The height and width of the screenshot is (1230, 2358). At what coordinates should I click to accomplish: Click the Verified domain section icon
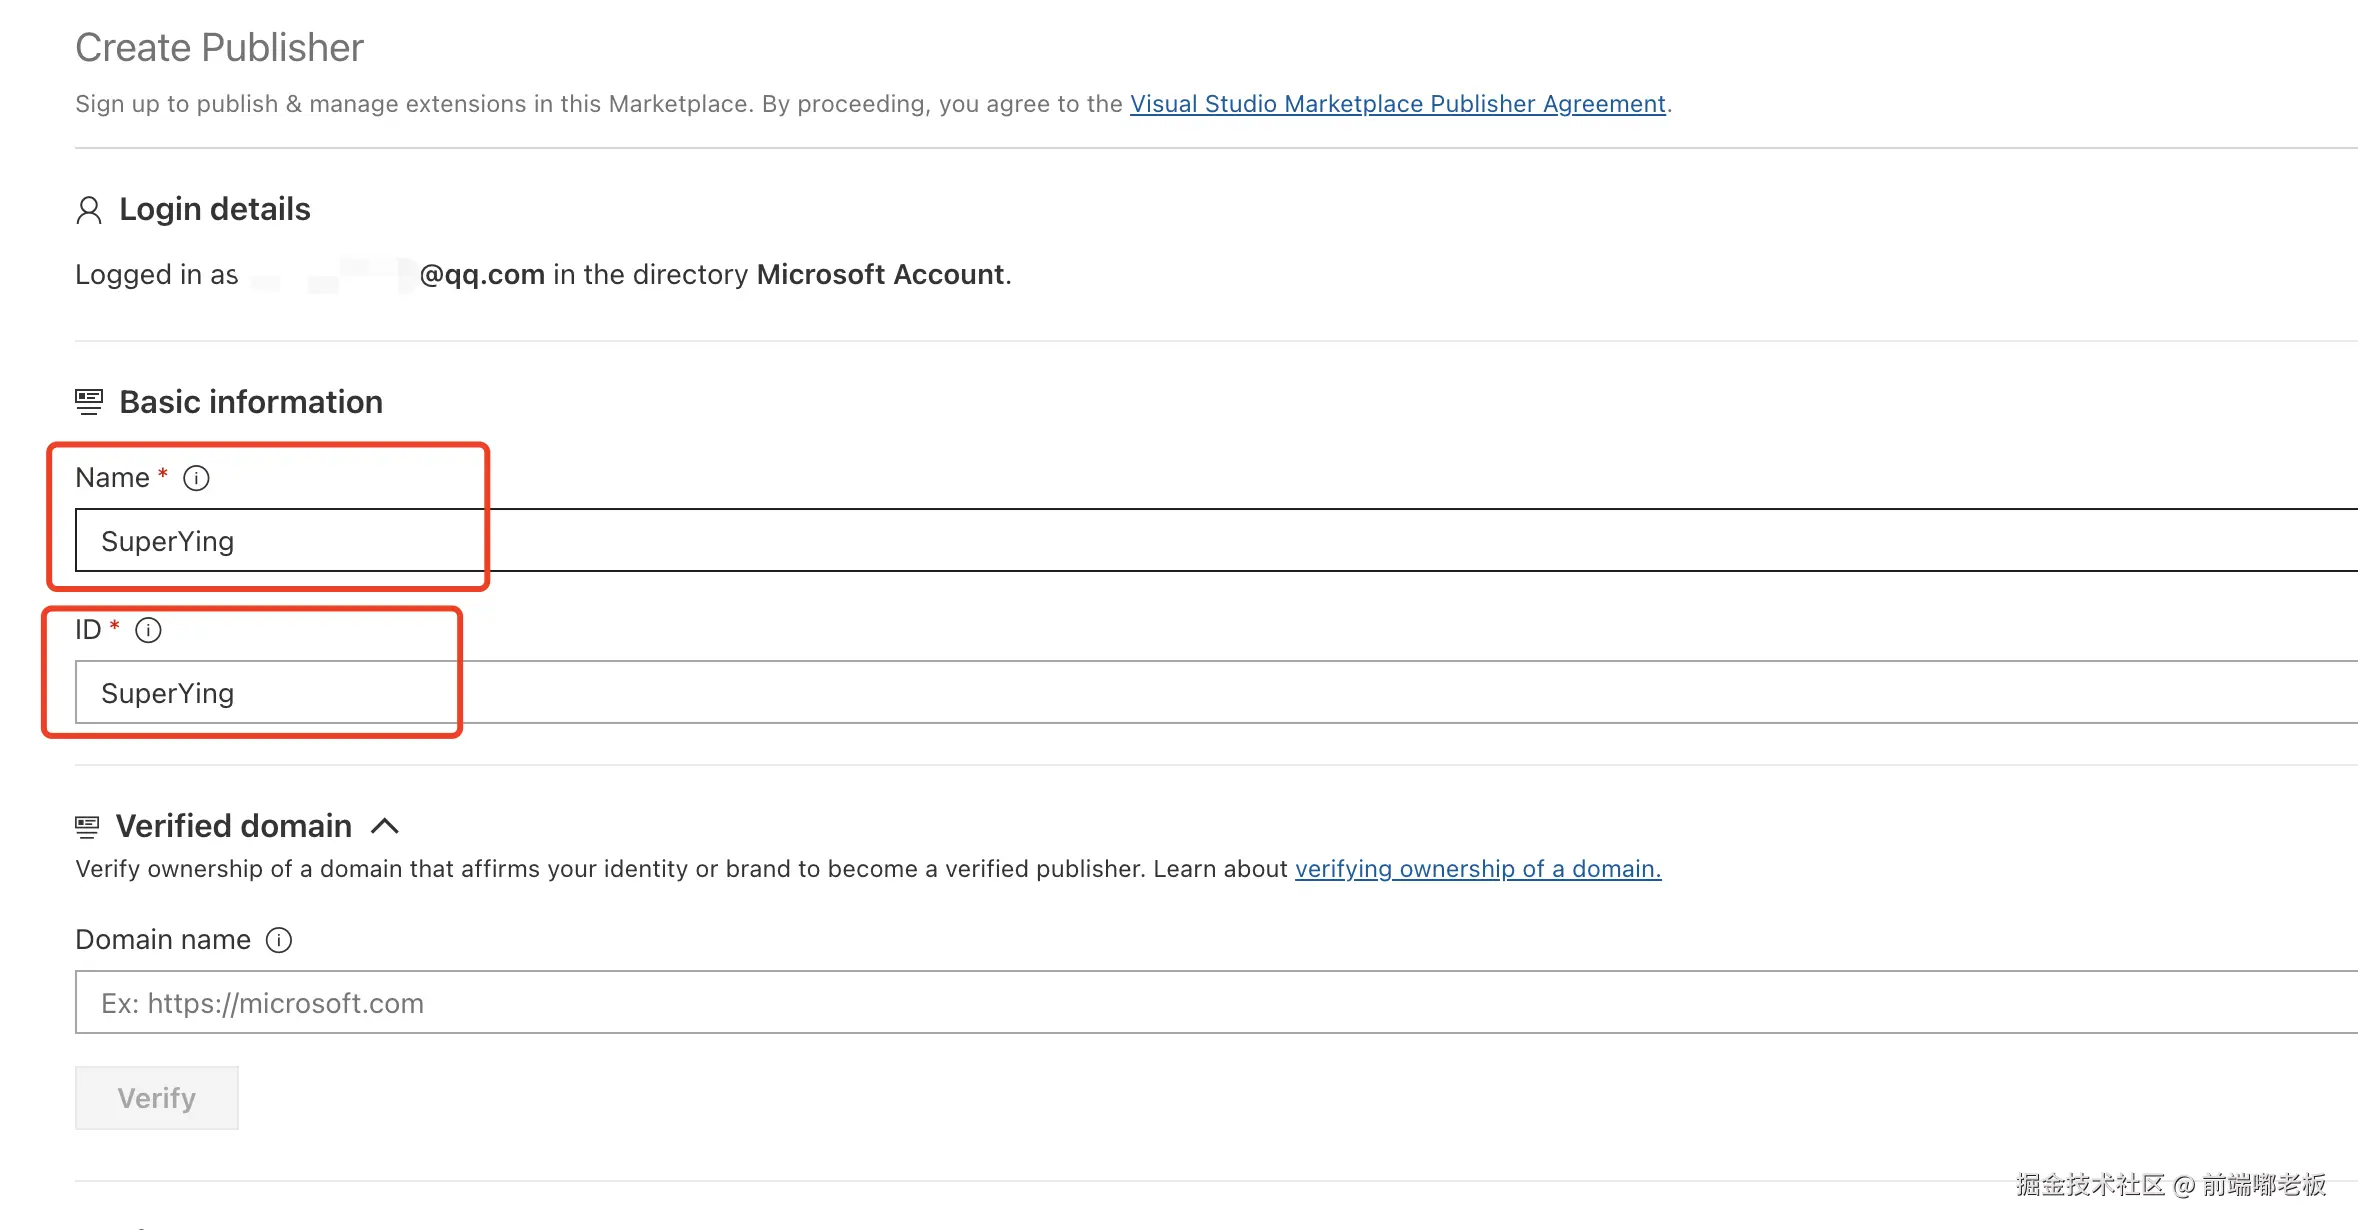[87, 827]
